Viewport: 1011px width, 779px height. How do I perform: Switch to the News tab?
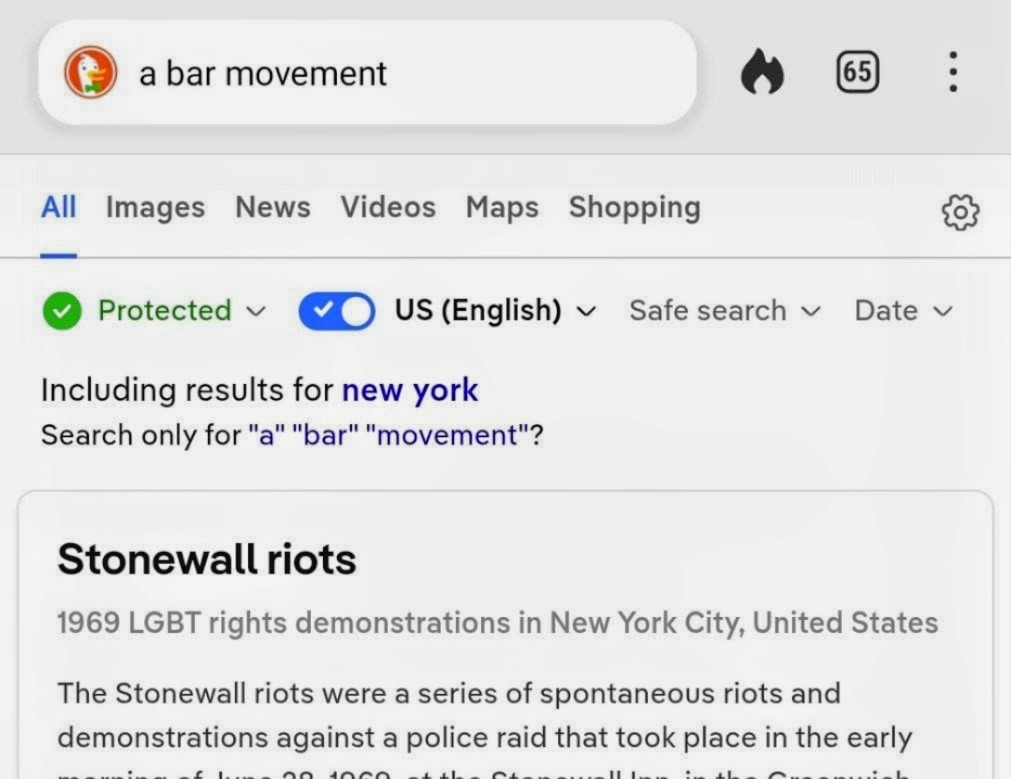(x=272, y=207)
